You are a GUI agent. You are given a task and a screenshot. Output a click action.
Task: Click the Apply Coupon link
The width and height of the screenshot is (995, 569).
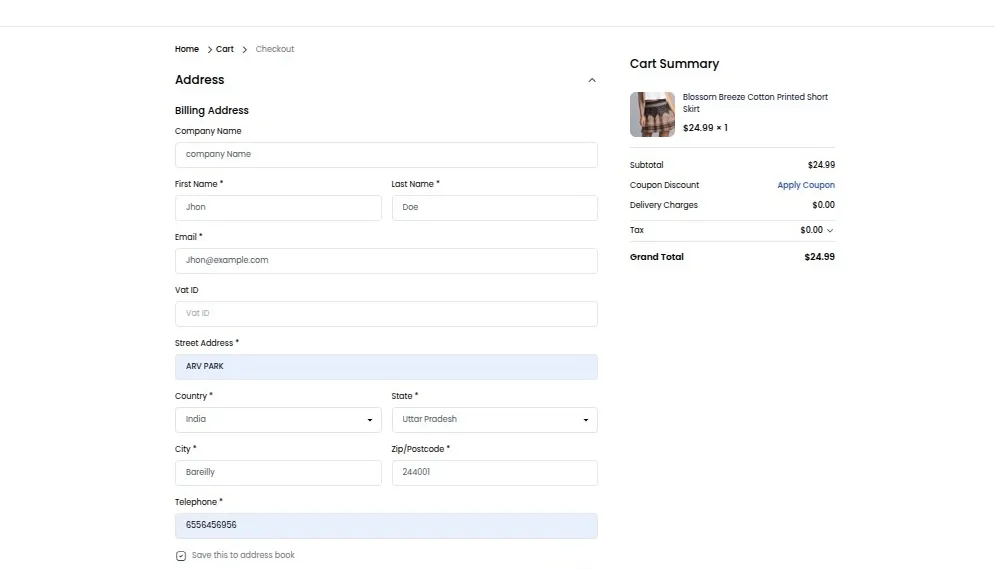(806, 185)
